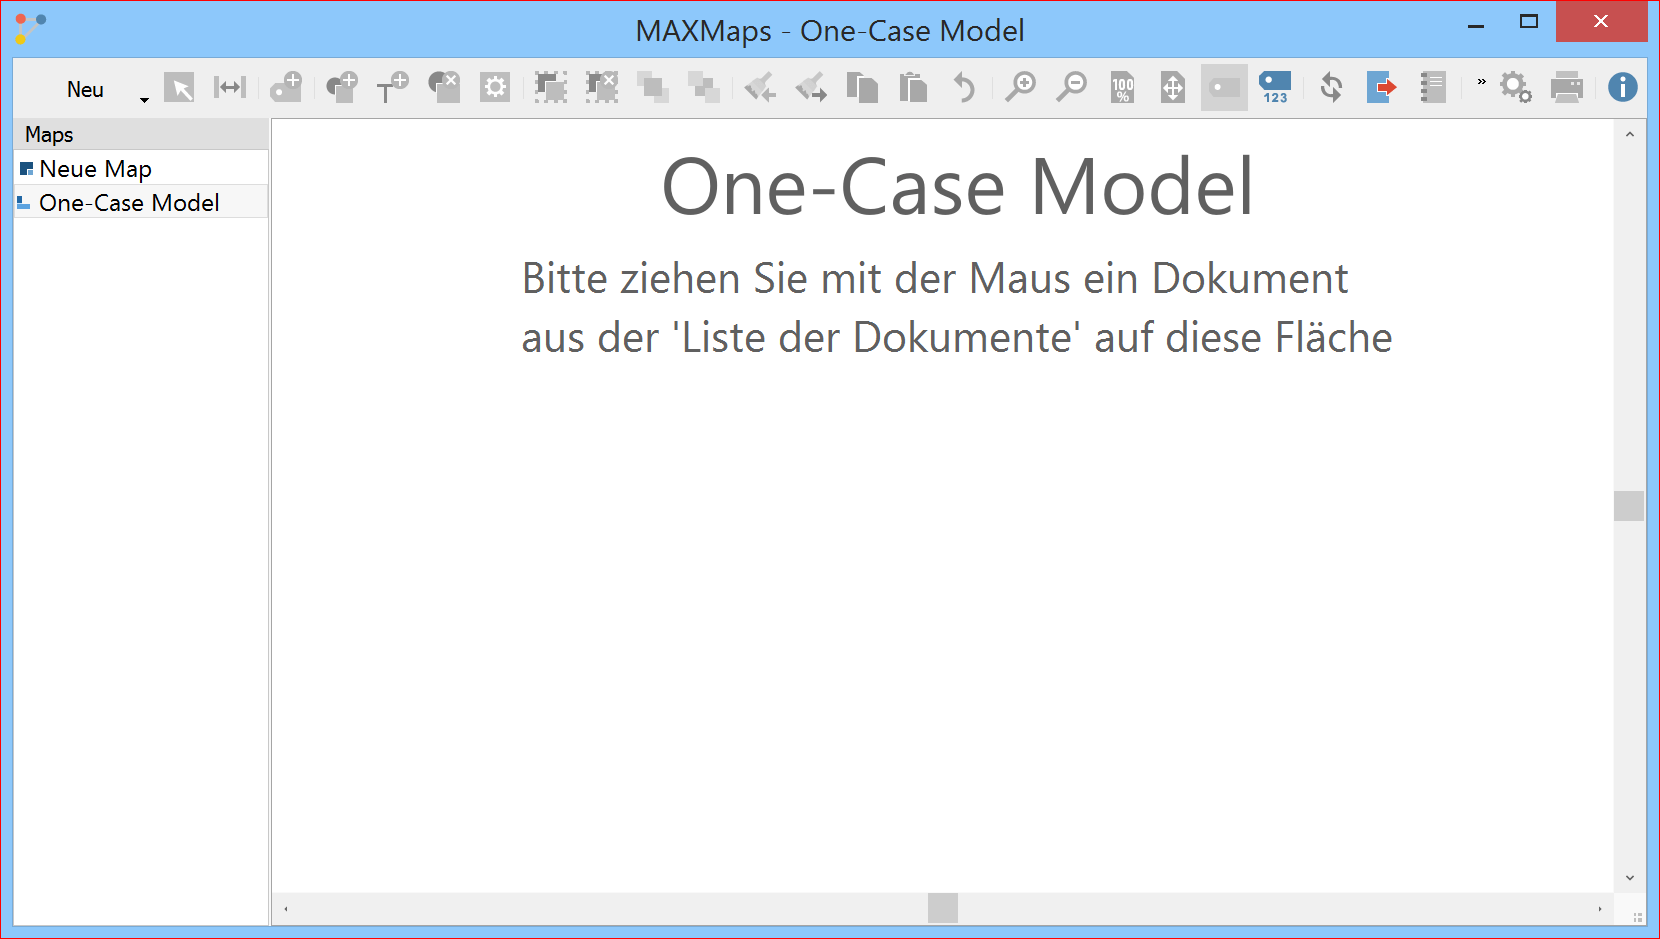
Task: Click the scroll up arrow
Action: tap(1629, 134)
